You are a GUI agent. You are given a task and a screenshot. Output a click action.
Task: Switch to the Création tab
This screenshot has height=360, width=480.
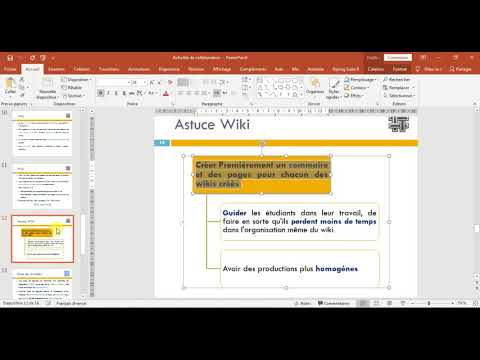pos(81,69)
